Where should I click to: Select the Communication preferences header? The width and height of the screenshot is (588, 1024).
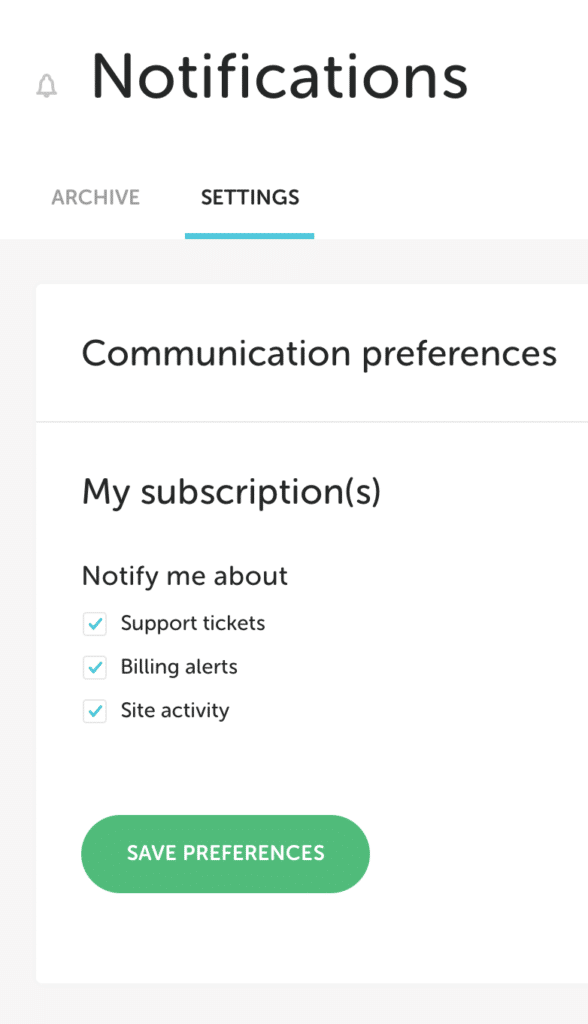tap(320, 352)
